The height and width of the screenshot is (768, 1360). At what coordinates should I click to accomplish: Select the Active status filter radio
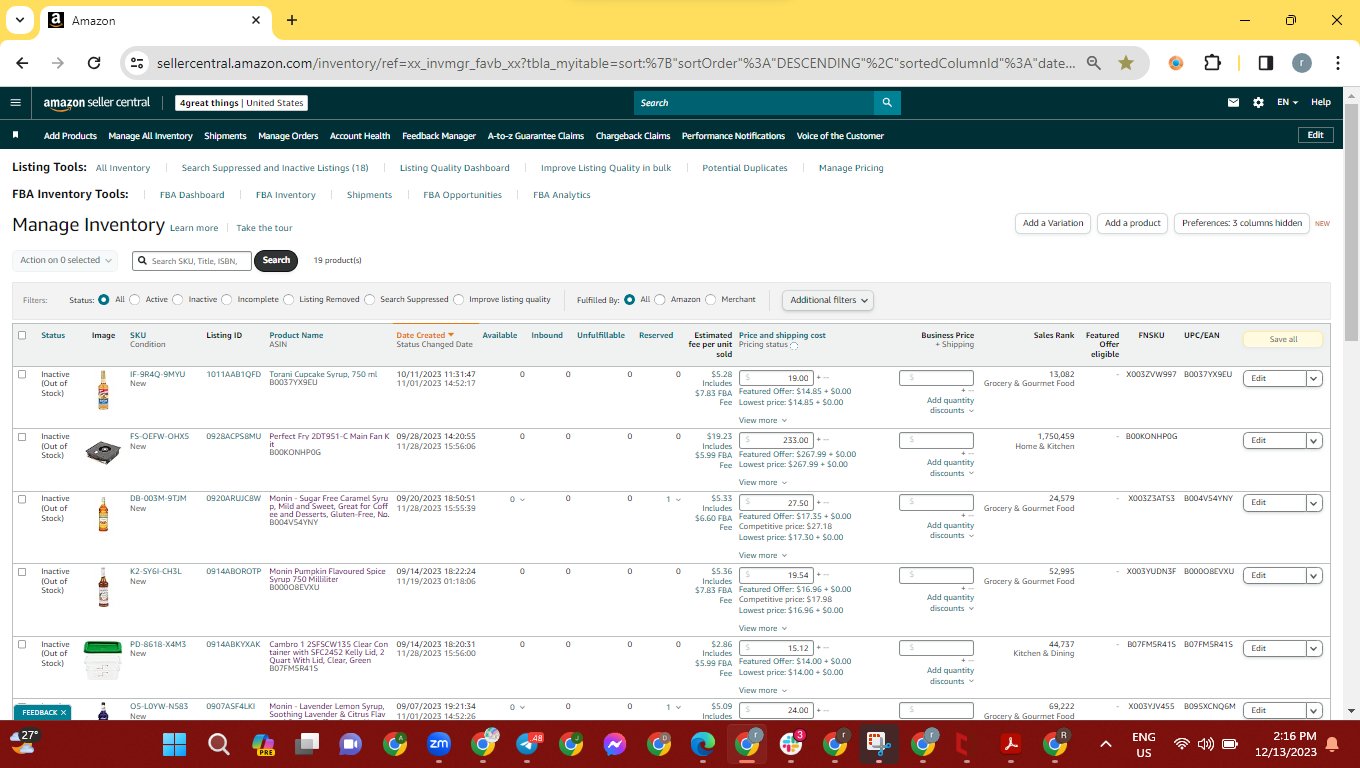point(135,299)
